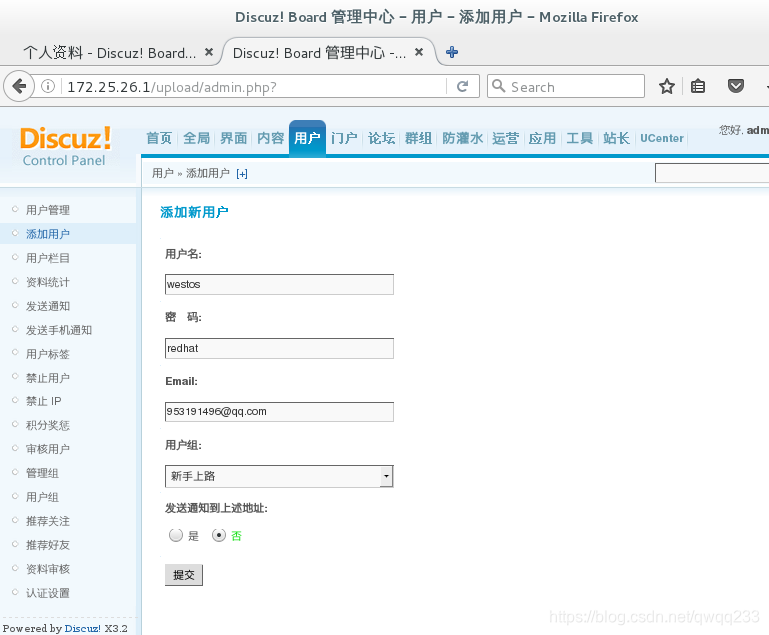This screenshot has width=769, height=635.
Task: Open the 界面 navigation menu
Action: pyautogui.click(x=233, y=138)
